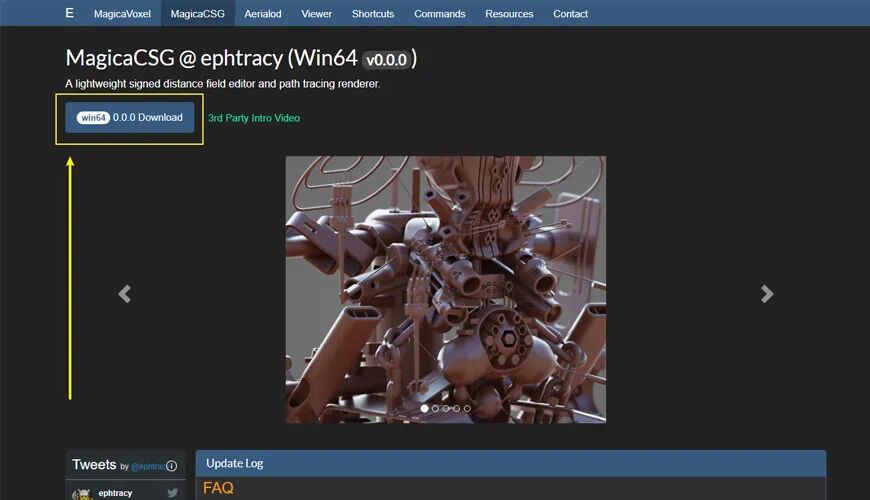
Task: Click the ephtracy tweet author name
Action: [115, 493]
